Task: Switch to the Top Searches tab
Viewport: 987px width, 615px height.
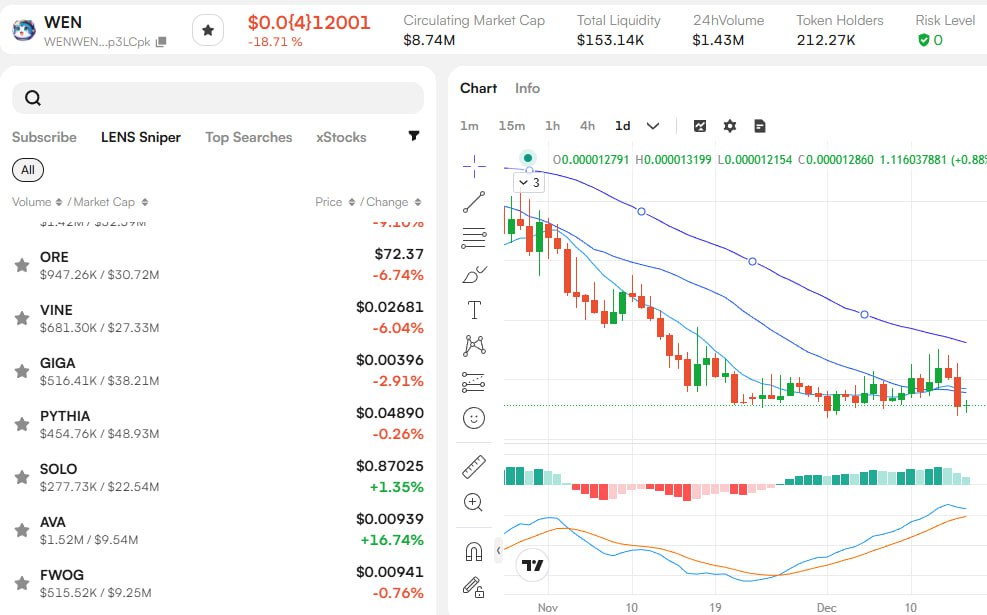Action: pos(249,137)
